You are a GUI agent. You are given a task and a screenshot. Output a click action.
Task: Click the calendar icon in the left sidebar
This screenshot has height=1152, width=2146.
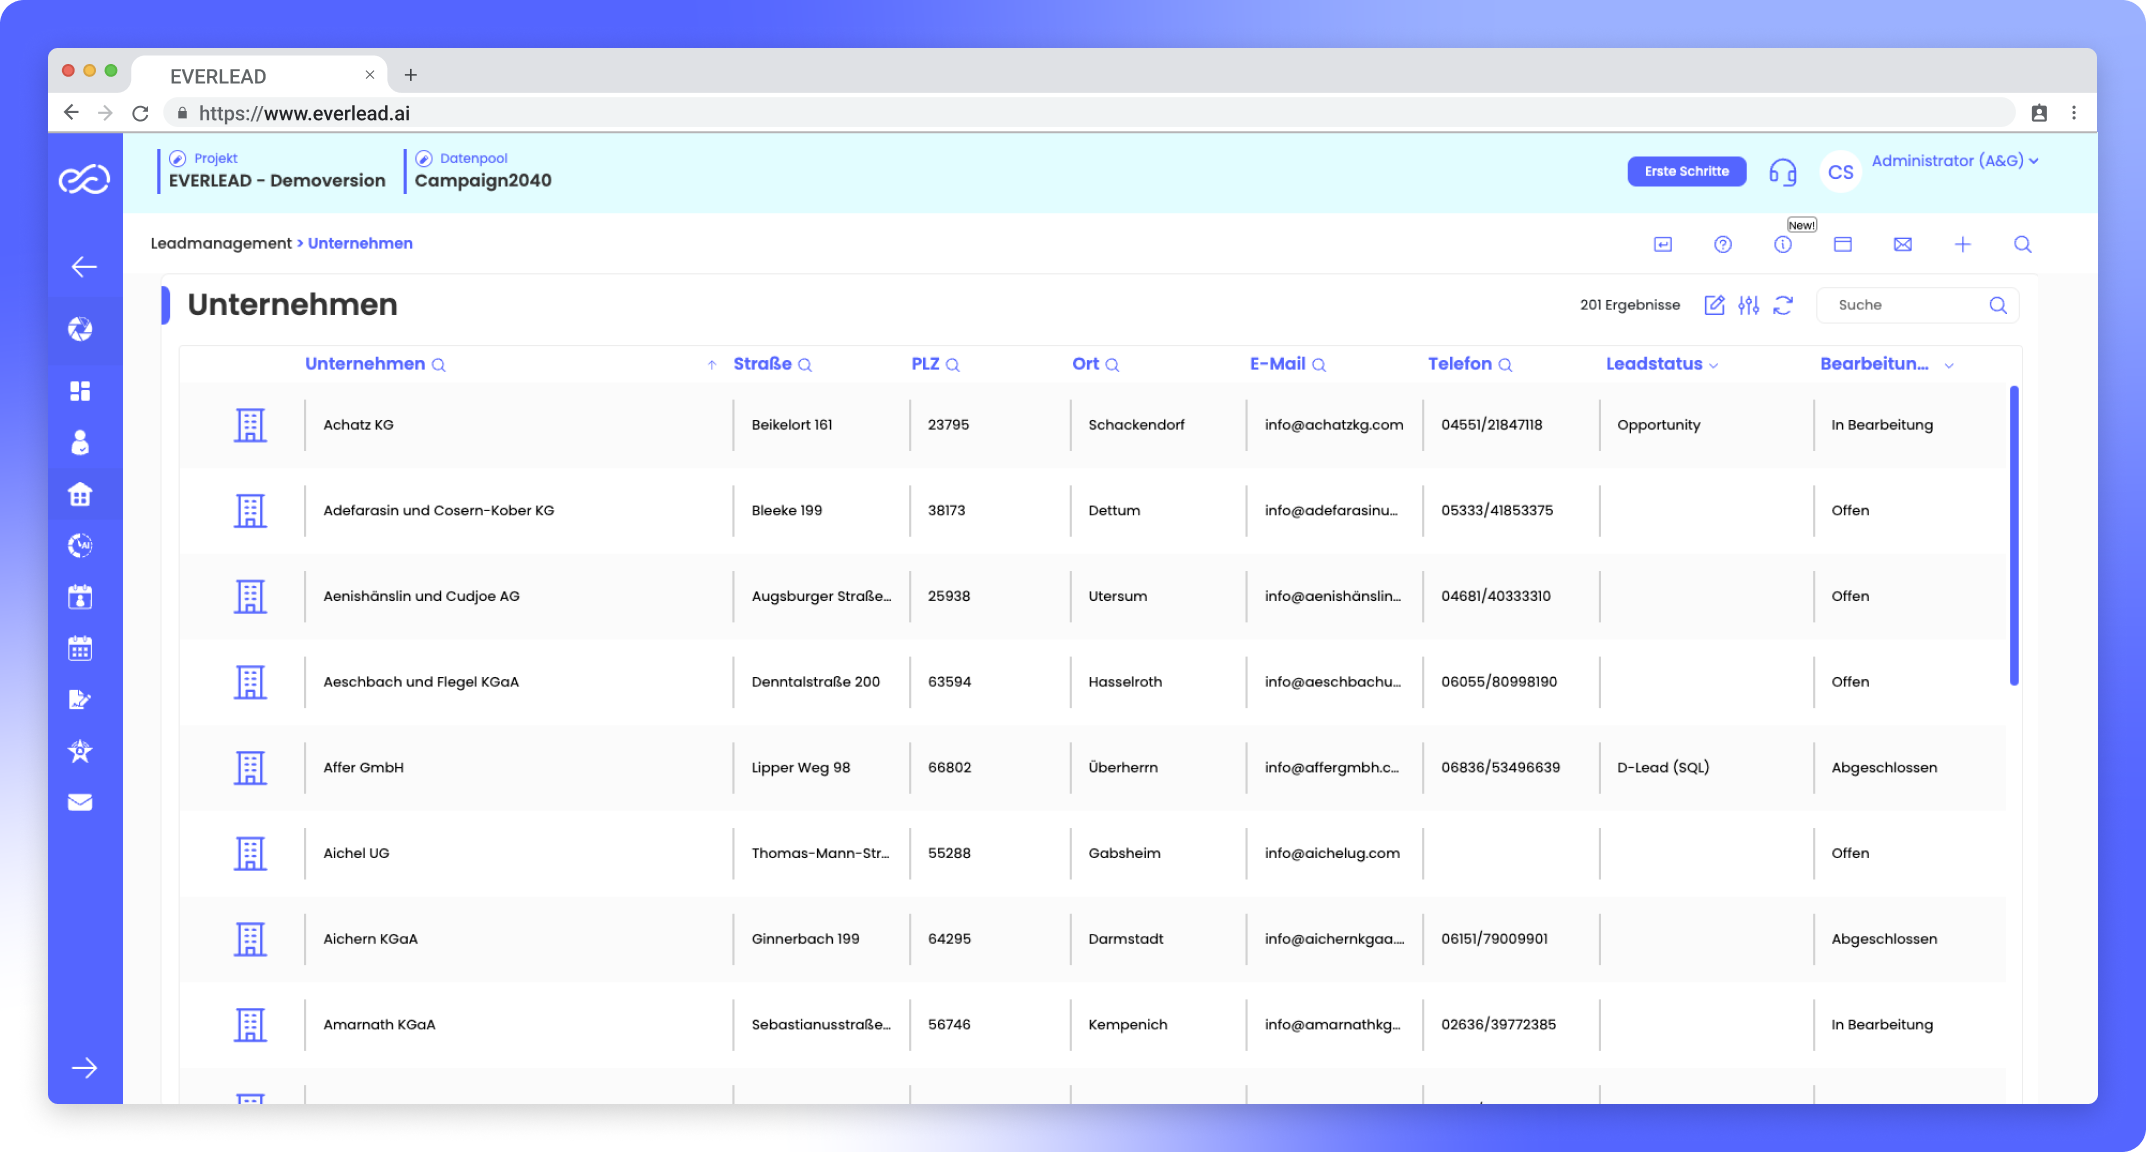point(80,648)
